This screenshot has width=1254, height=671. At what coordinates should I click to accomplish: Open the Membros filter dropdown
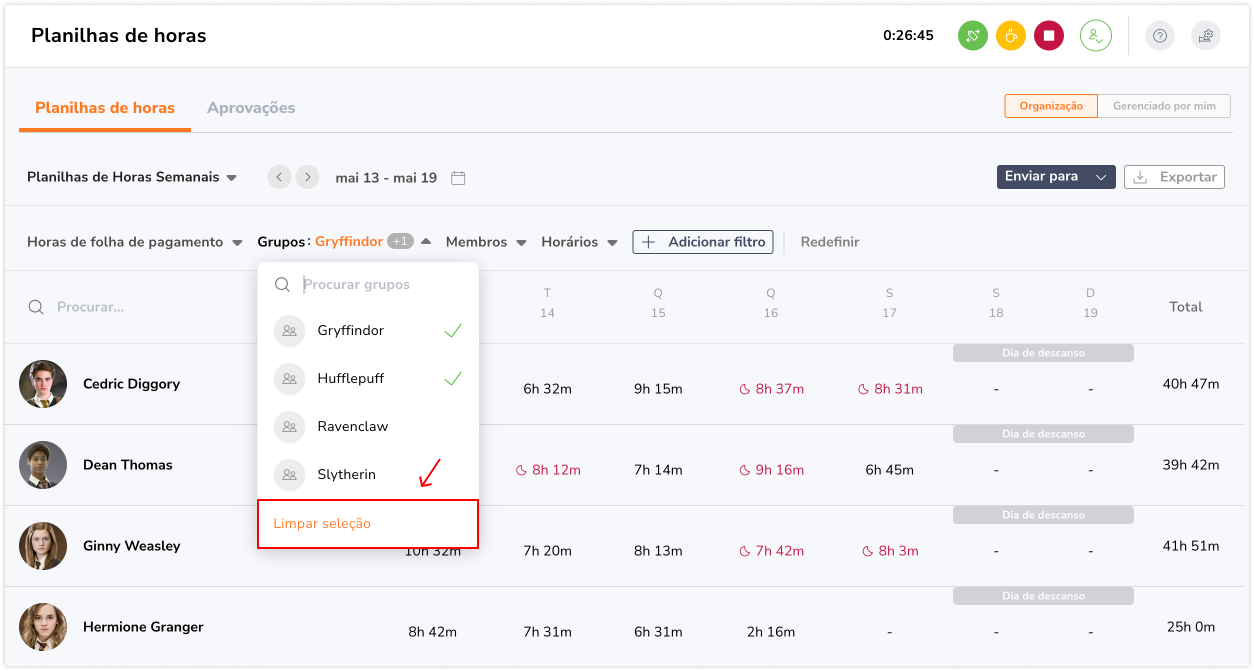485,242
